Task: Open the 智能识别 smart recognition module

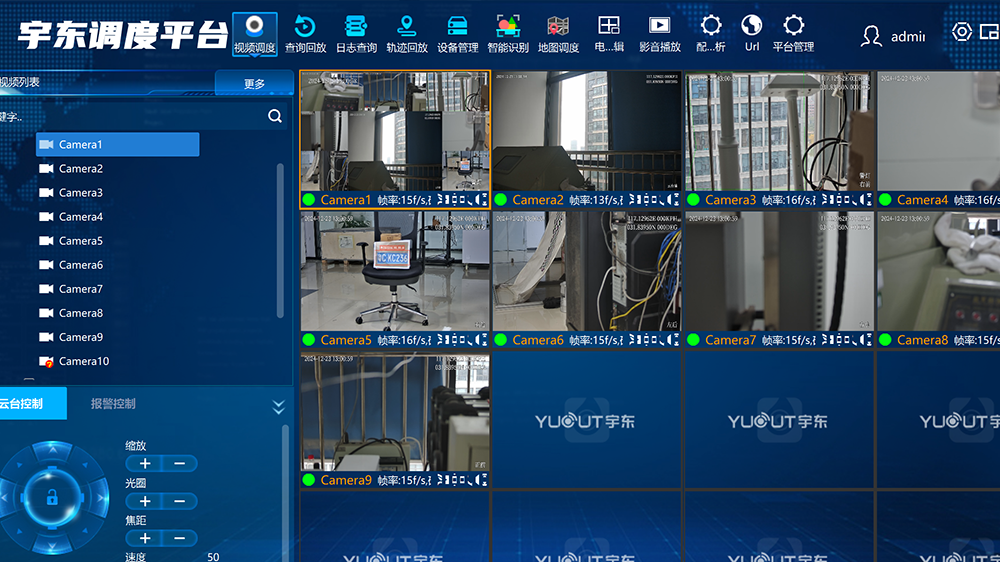Action: coord(508,33)
